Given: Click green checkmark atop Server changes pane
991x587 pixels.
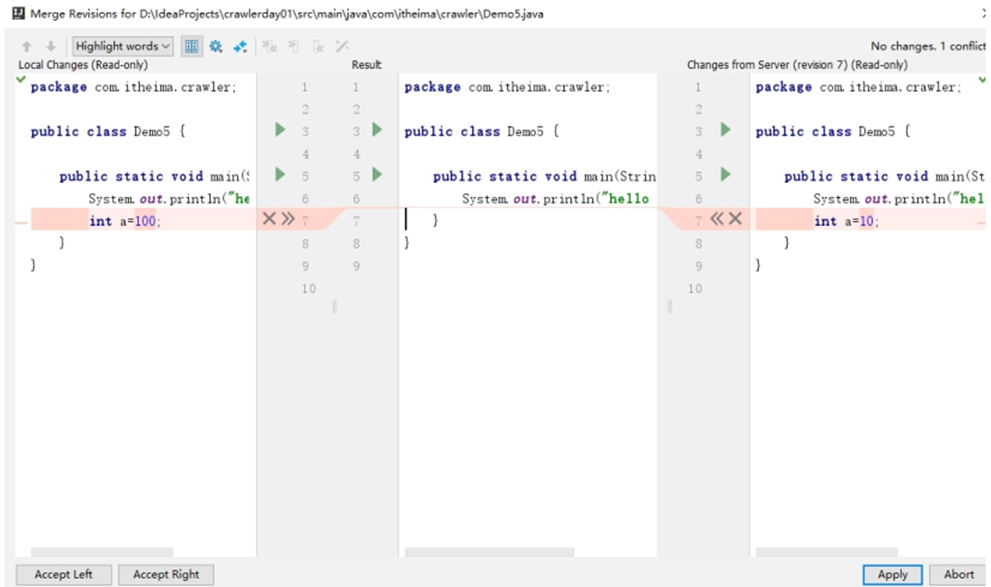Looking at the screenshot, I should click(x=982, y=80).
